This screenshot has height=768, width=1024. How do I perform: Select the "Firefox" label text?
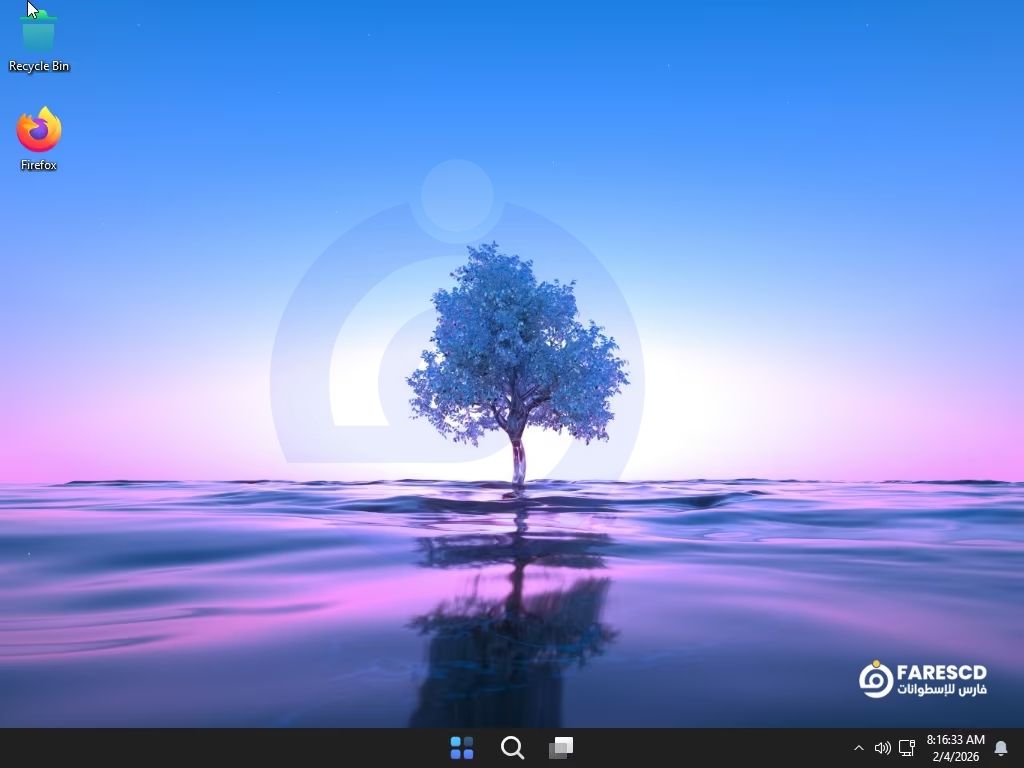[39, 165]
